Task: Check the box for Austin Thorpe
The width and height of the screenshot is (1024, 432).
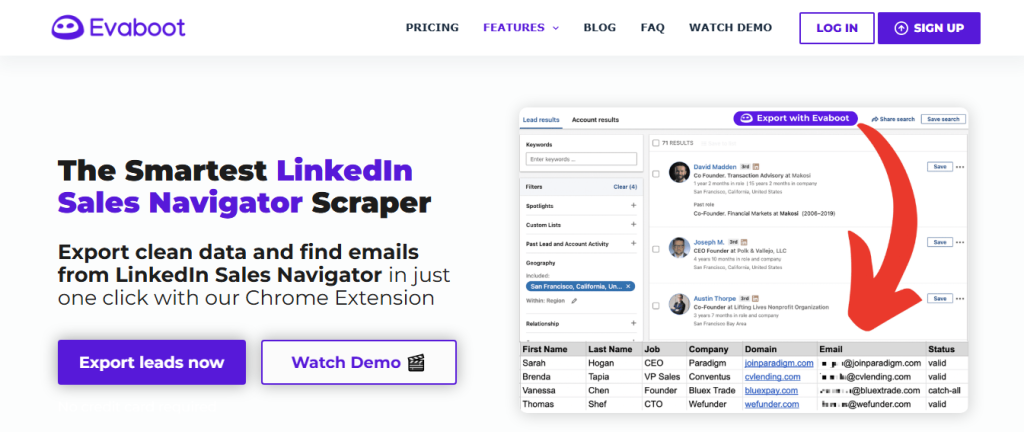Action: click(x=656, y=305)
